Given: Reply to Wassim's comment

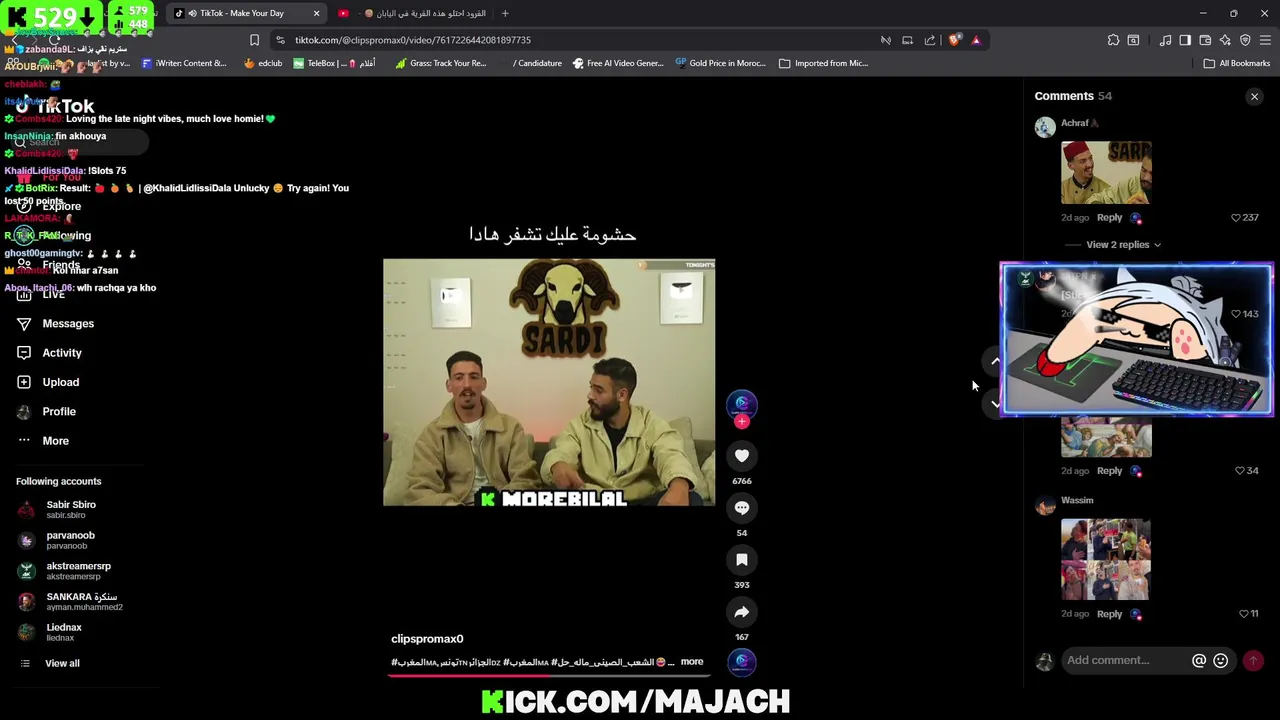Looking at the screenshot, I should click(1109, 613).
